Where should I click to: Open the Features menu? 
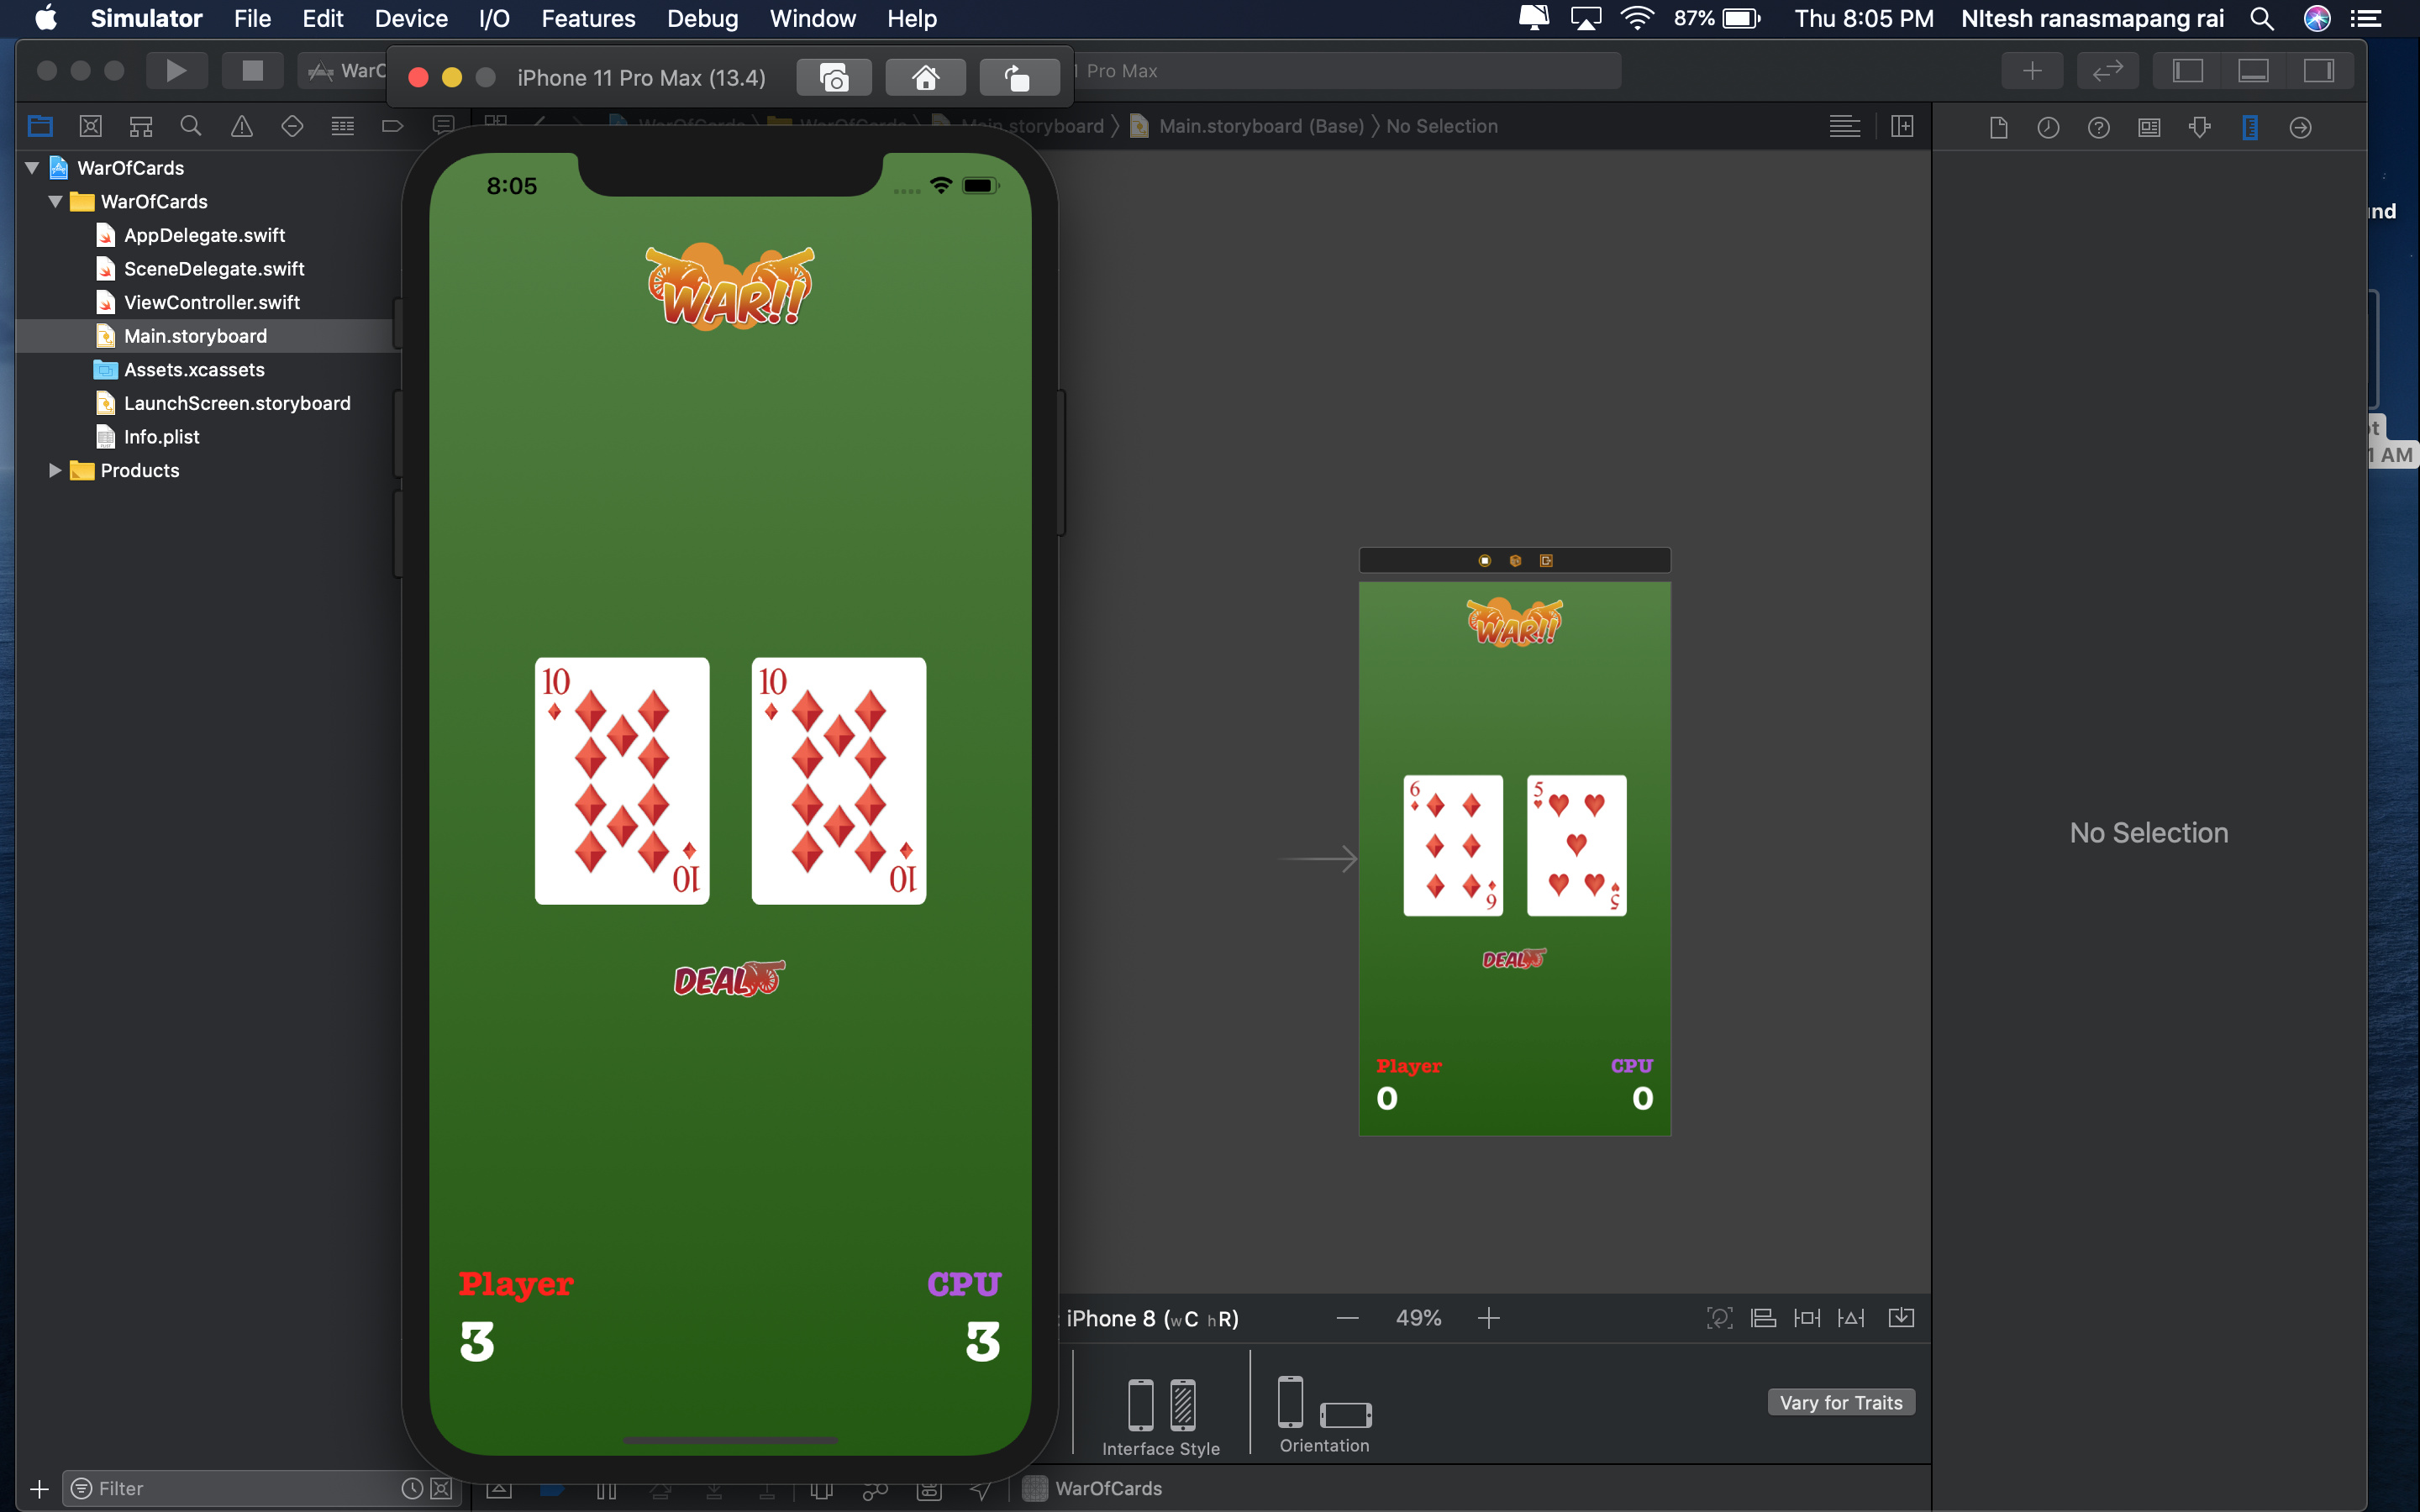coord(587,19)
